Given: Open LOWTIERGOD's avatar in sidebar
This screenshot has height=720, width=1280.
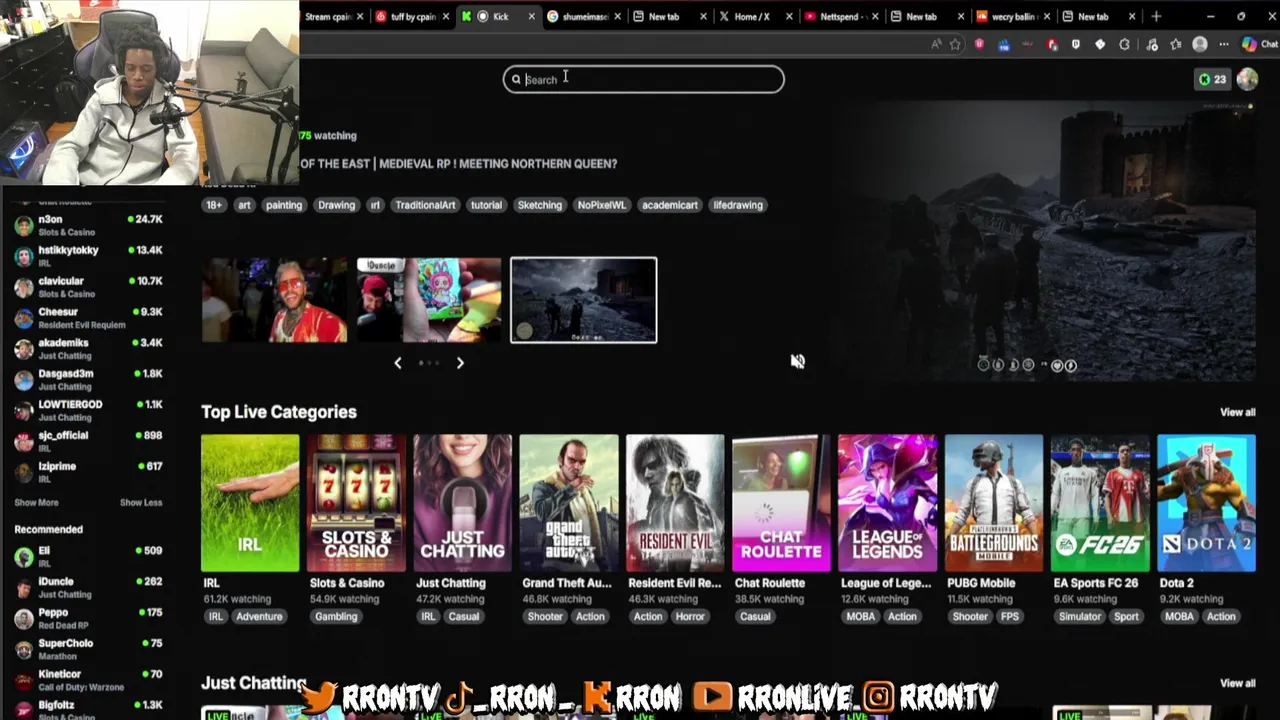Looking at the screenshot, I should (23, 411).
